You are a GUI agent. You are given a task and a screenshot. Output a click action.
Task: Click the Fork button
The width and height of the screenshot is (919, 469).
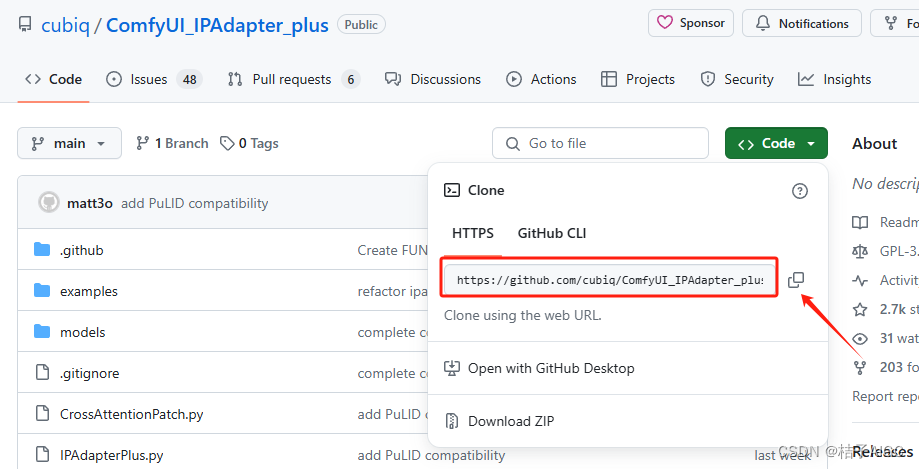click(895, 23)
